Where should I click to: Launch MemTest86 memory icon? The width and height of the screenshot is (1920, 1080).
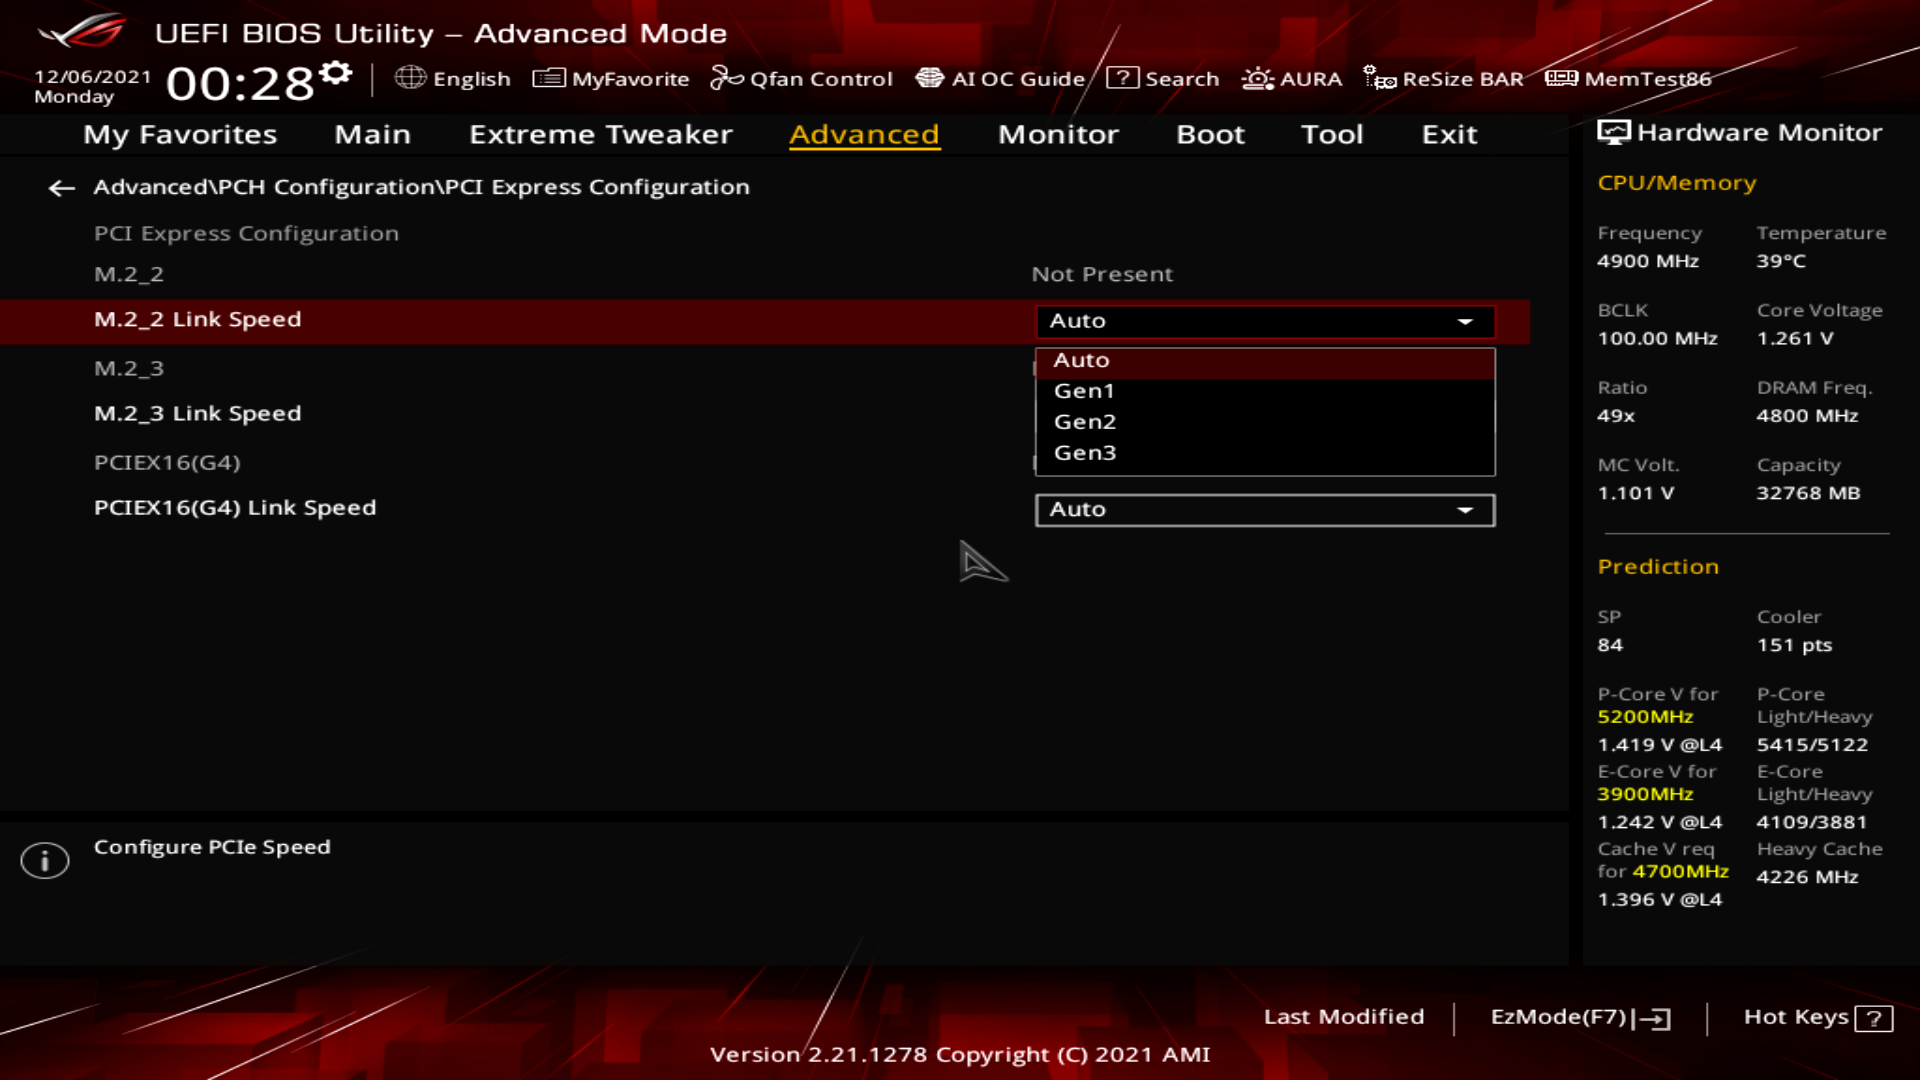[1561, 78]
